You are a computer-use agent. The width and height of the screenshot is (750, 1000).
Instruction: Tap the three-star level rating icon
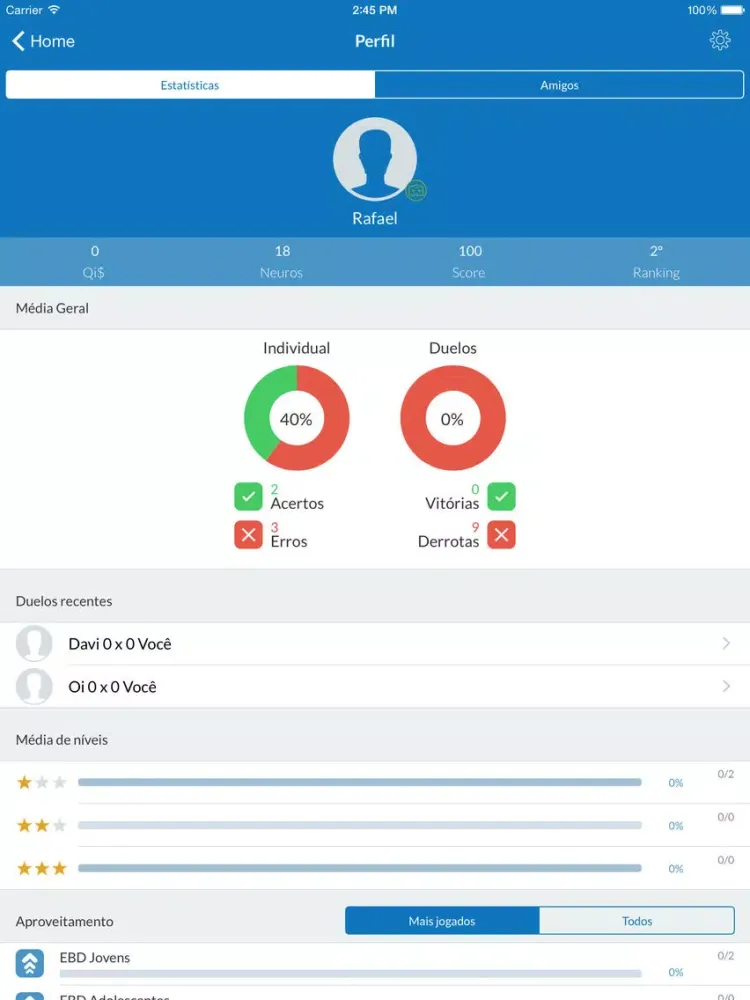click(x=41, y=868)
